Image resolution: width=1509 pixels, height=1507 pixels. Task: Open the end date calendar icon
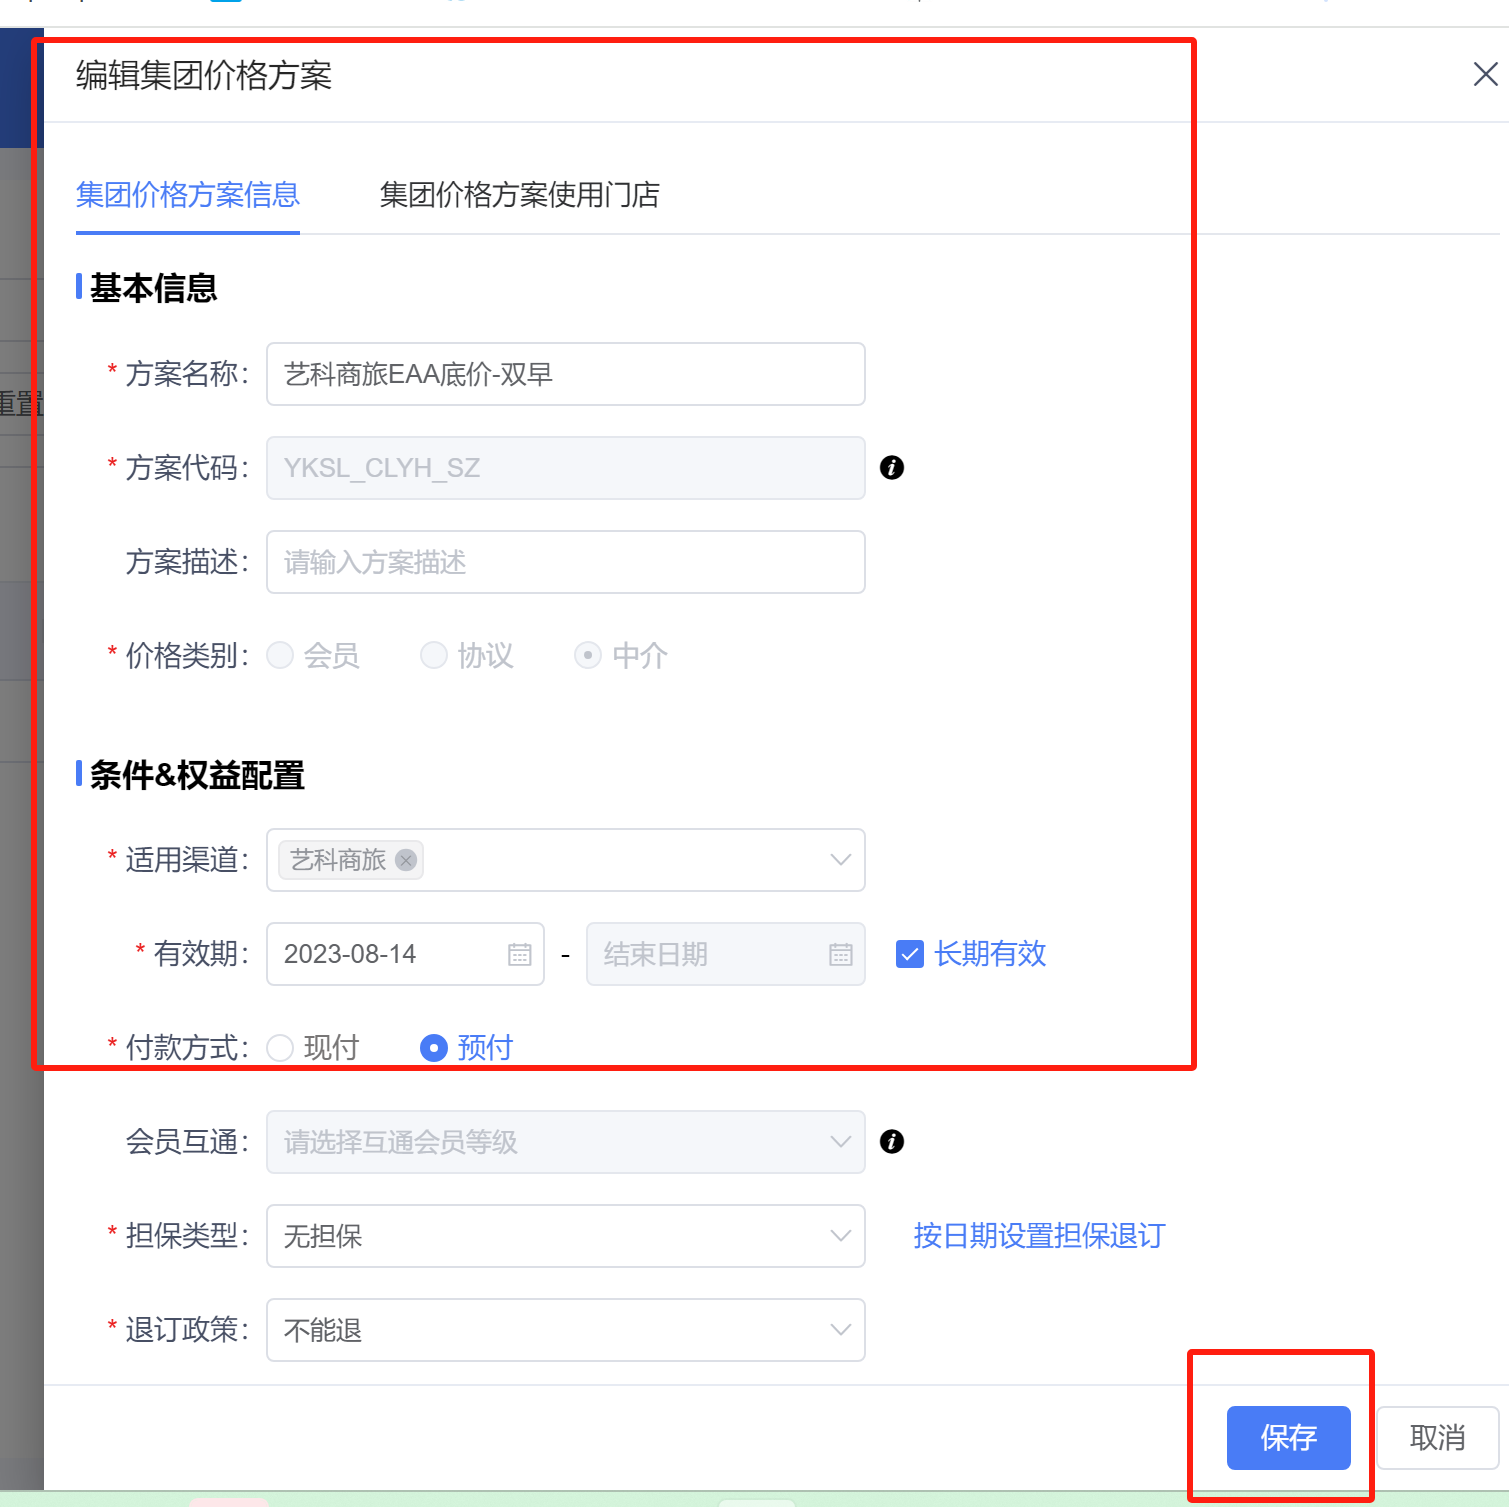point(840,954)
